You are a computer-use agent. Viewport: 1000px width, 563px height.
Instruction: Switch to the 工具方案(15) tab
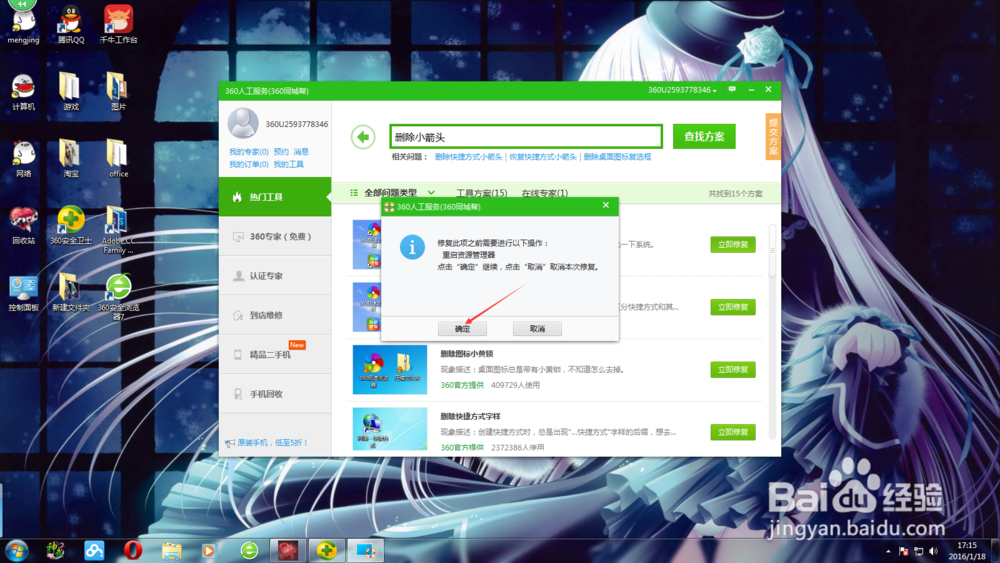pyautogui.click(x=482, y=193)
